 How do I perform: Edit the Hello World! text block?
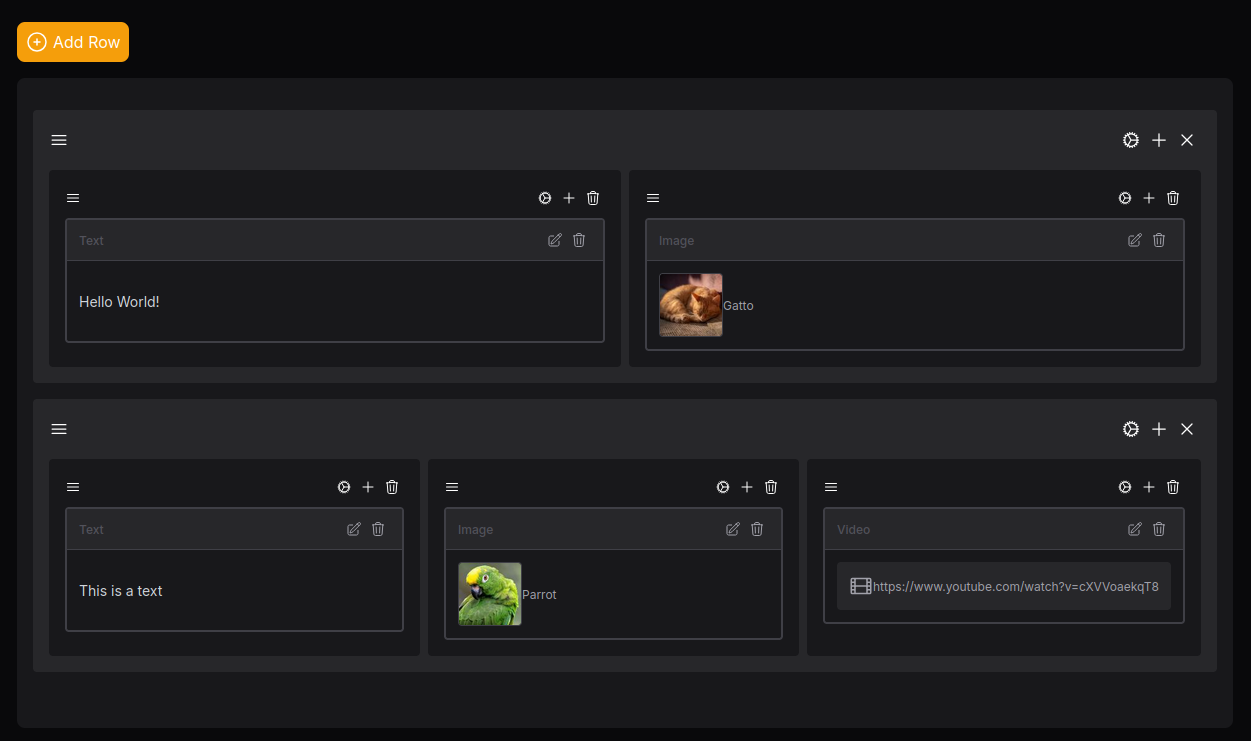[x=555, y=240]
